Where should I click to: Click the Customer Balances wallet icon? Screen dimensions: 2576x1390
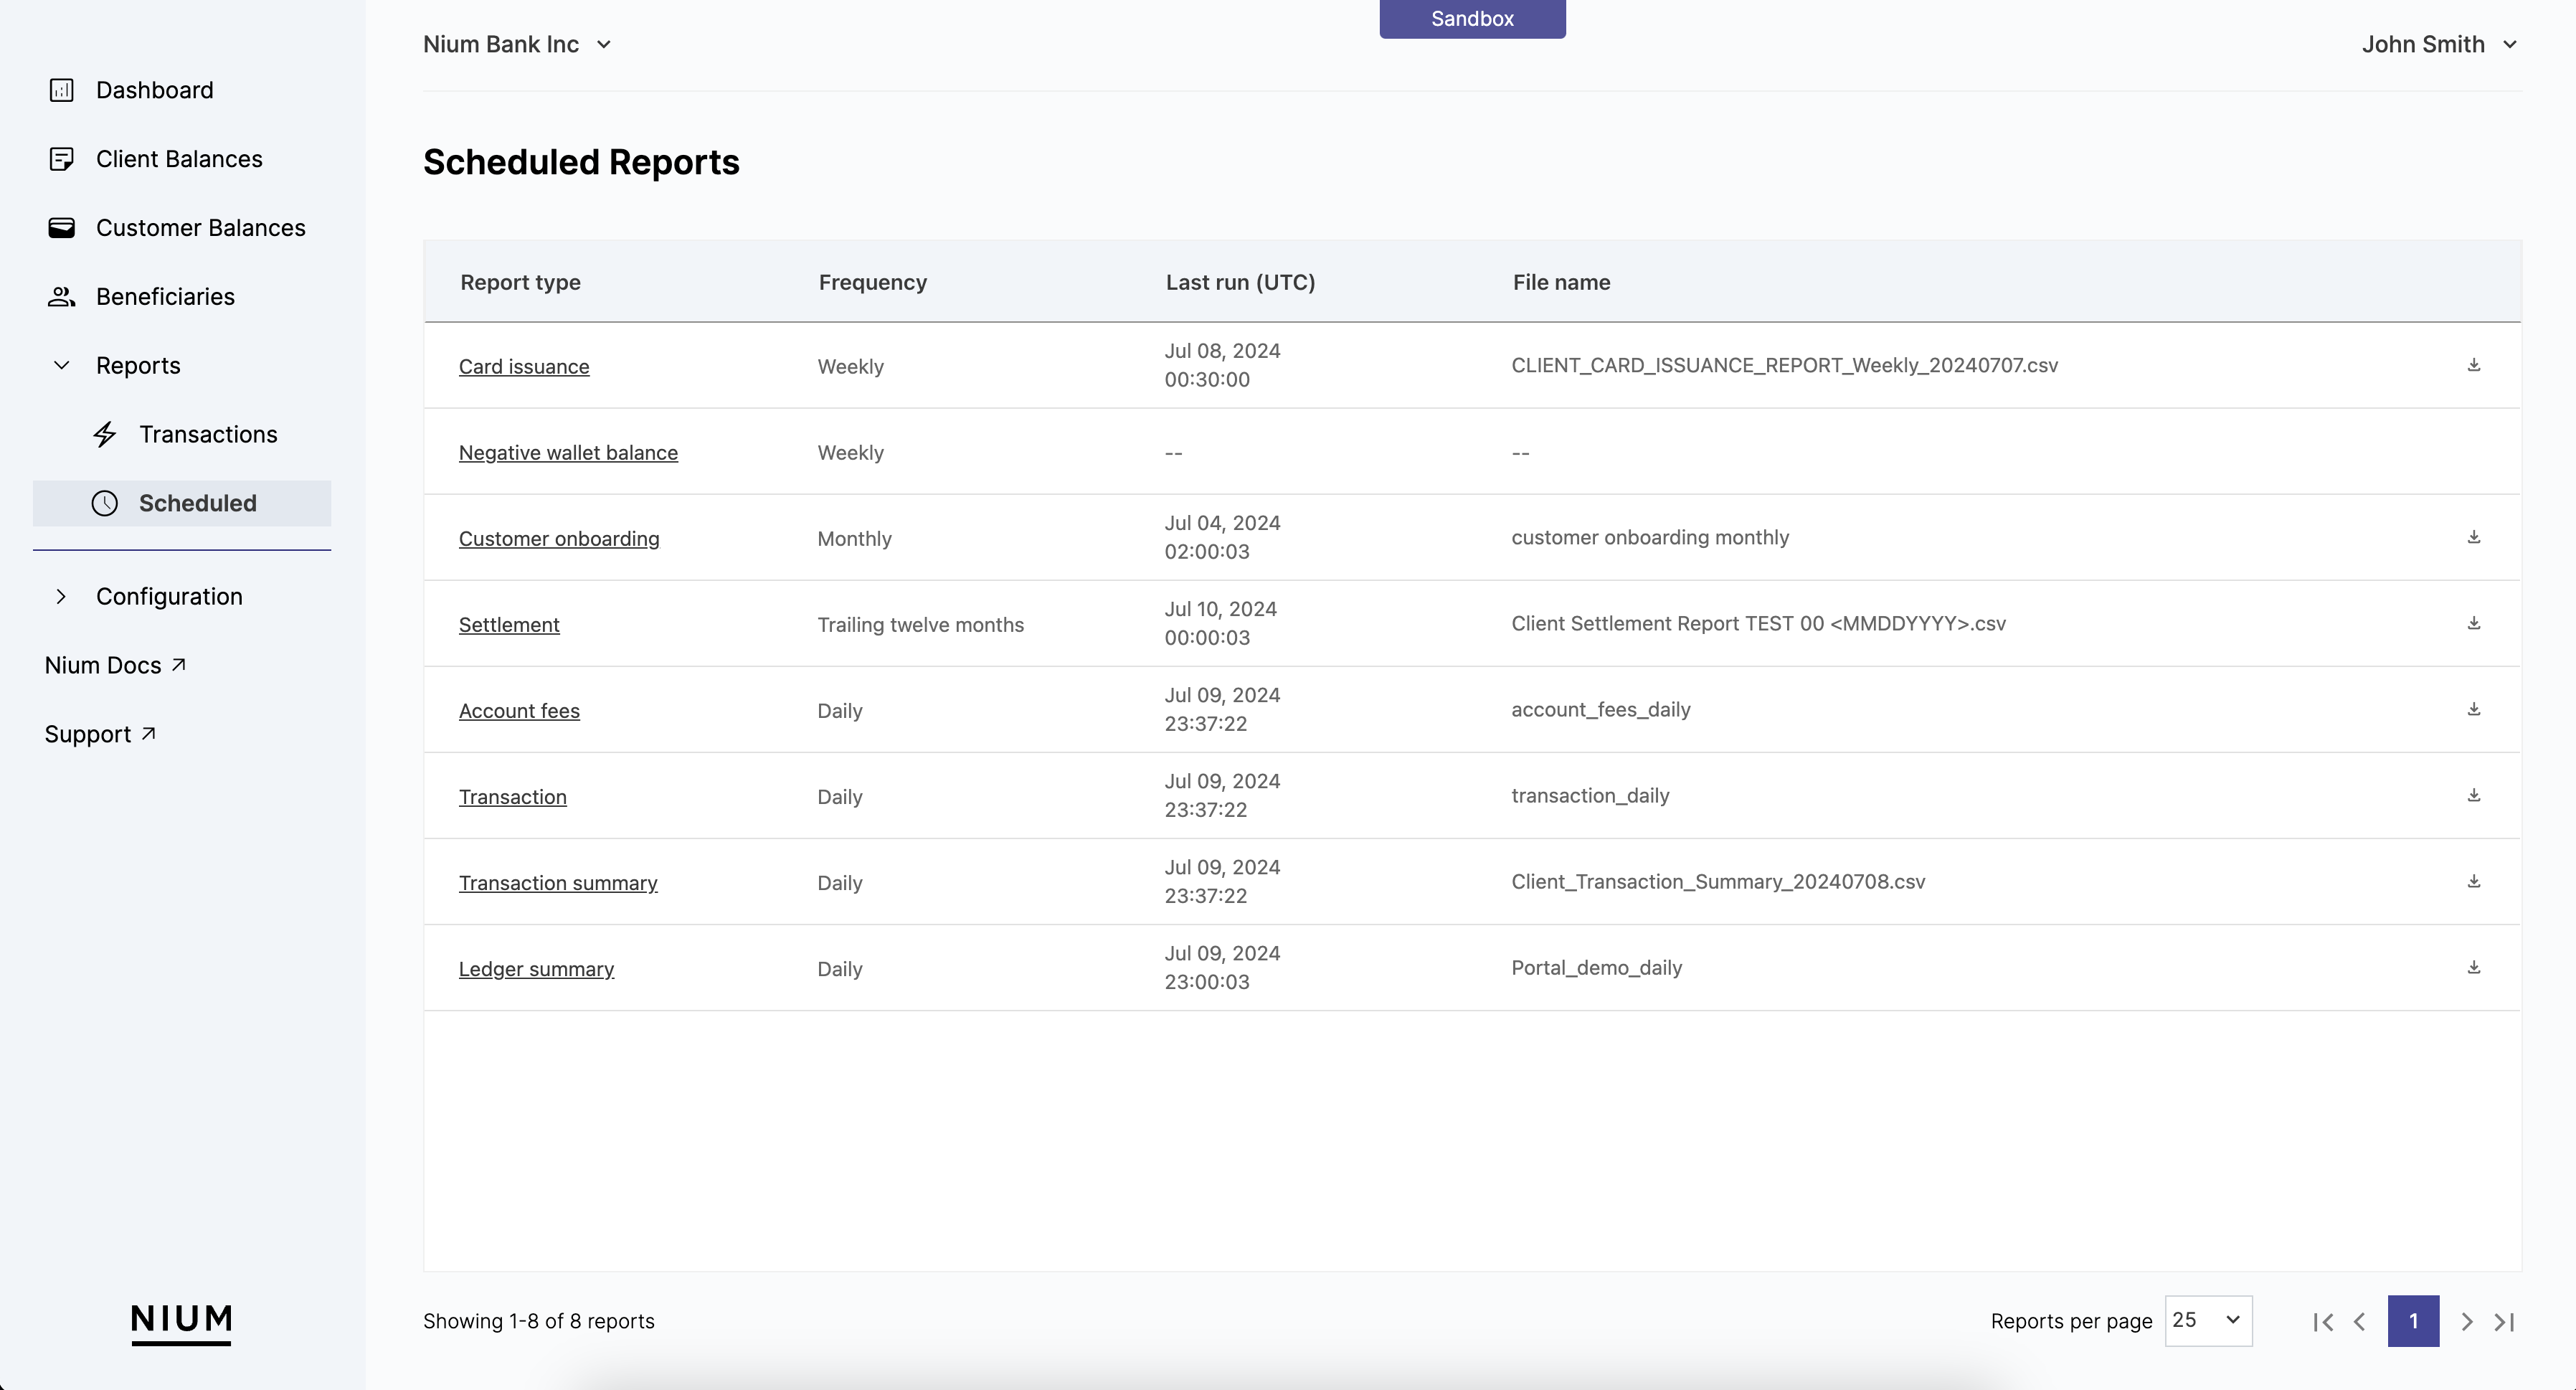[62, 228]
